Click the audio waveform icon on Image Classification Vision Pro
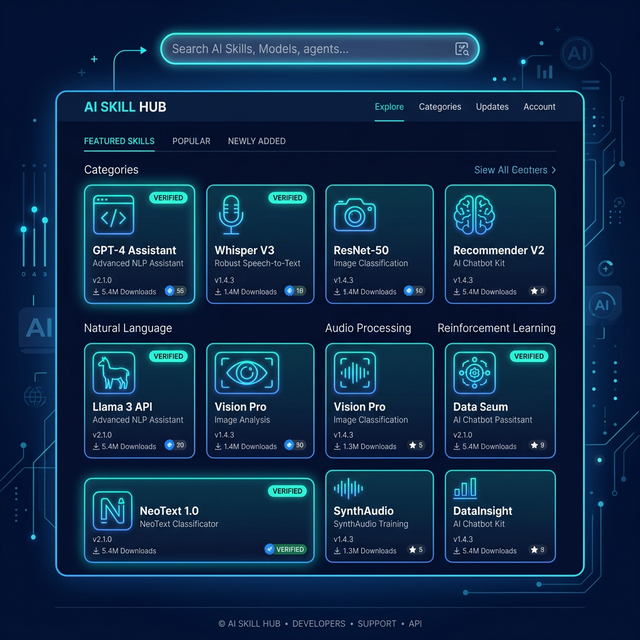The image size is (640, 640). pos(354,373)
